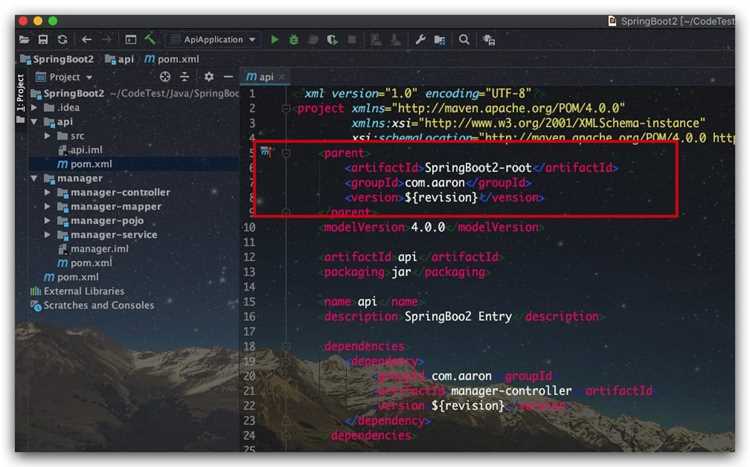Click the Synchronize refresh icon

[x=62, y=40]
